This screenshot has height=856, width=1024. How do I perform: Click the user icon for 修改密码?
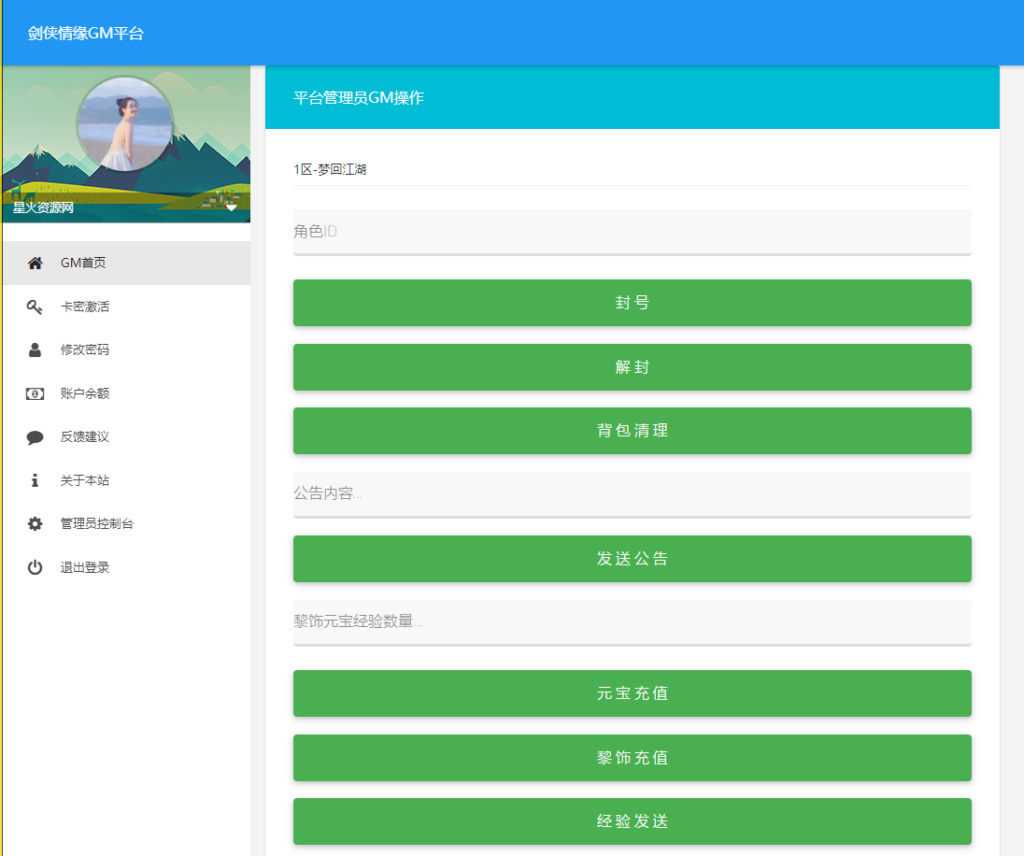[x=35, y=350]
